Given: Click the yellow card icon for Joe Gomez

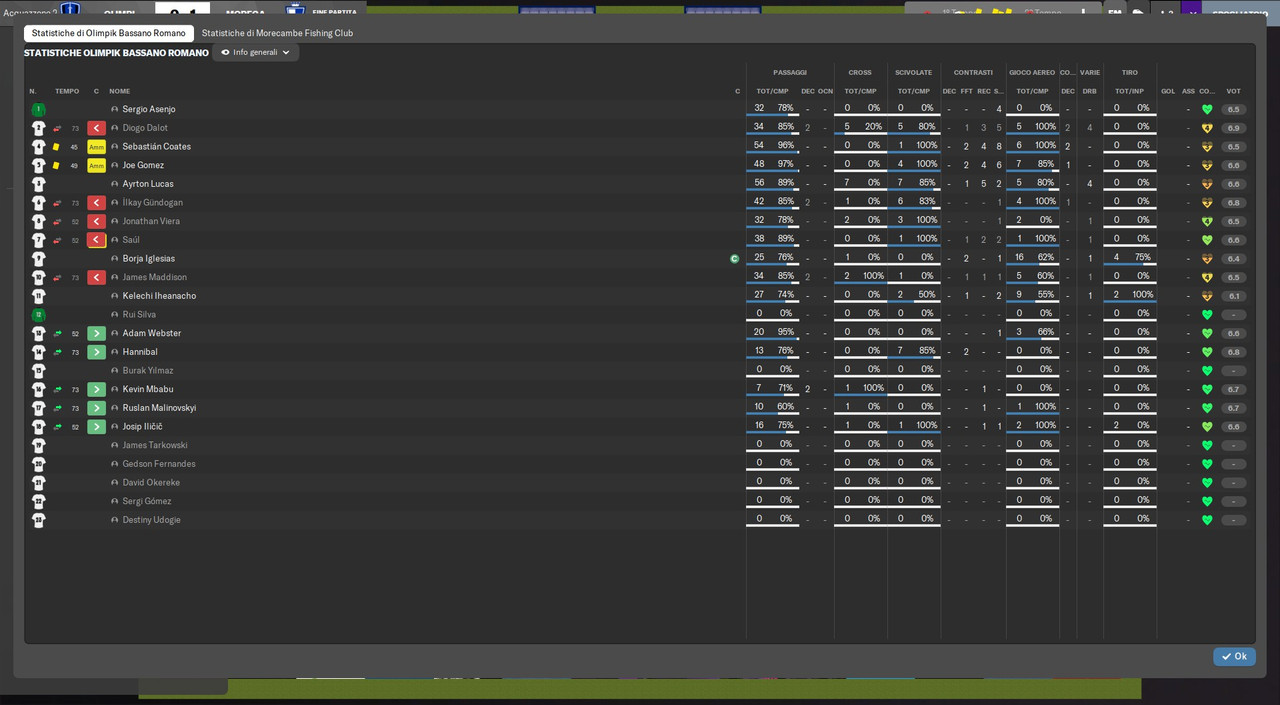Looking at the screenshot, I should [56, 165].
